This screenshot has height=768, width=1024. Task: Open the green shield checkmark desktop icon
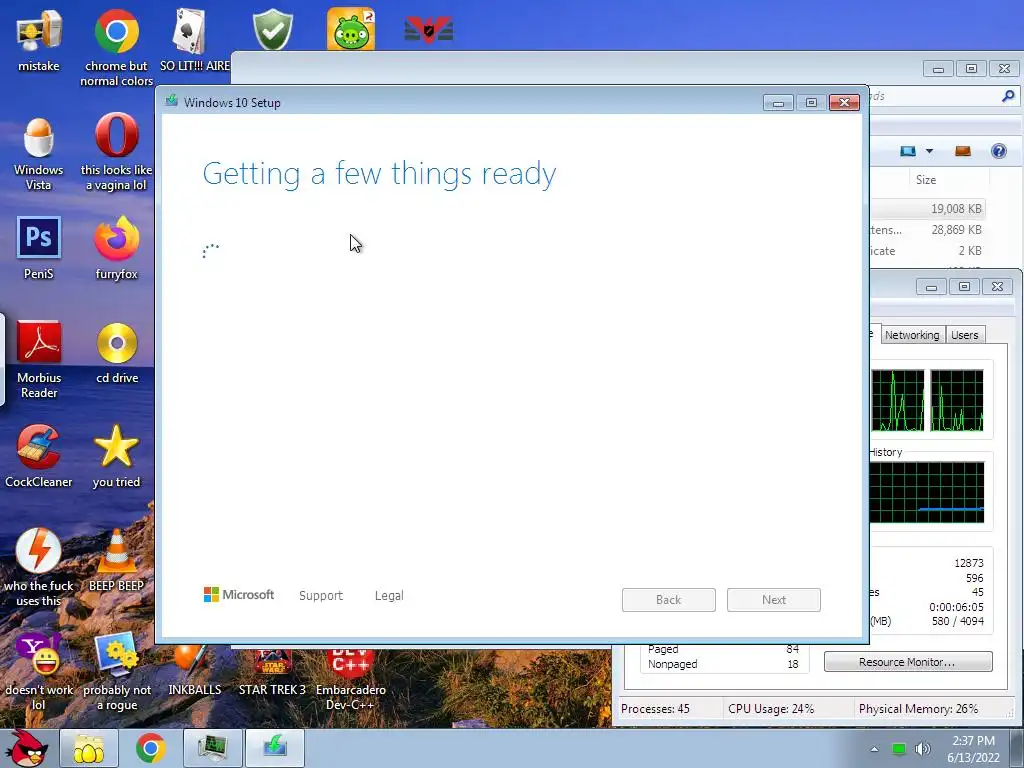coord(272,29)
